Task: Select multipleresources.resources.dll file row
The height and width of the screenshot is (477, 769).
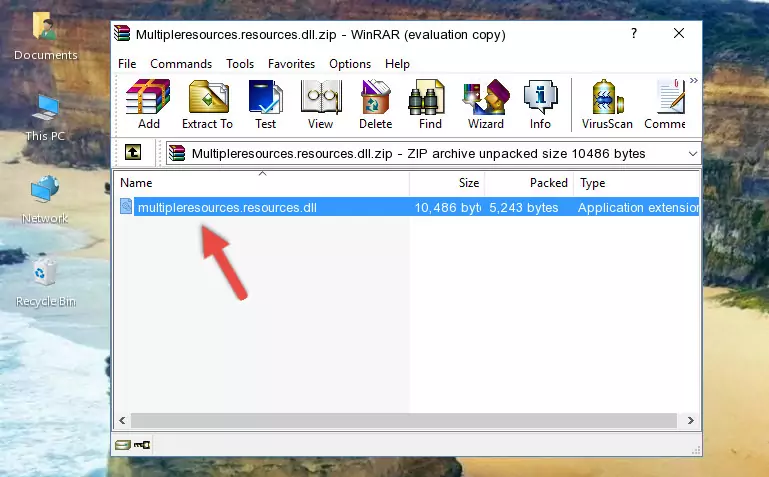Action: (x=410, y=207)
